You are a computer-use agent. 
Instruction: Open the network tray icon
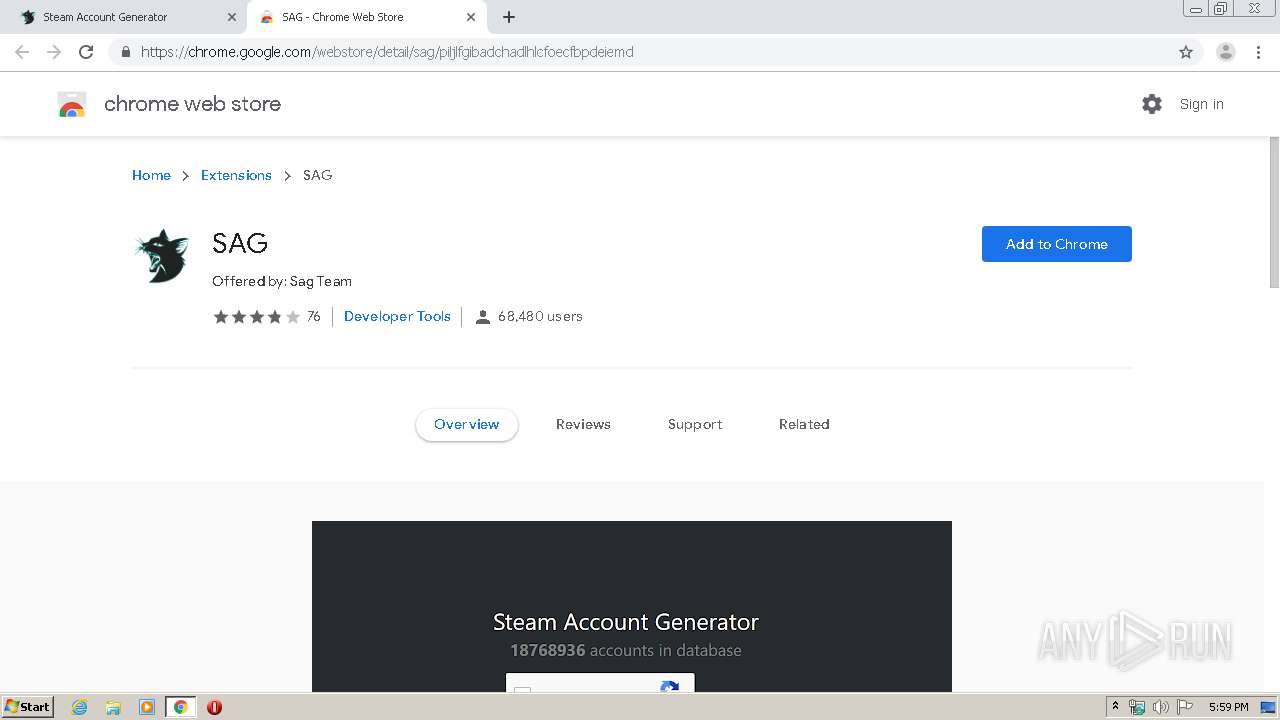pos(1137,707)
